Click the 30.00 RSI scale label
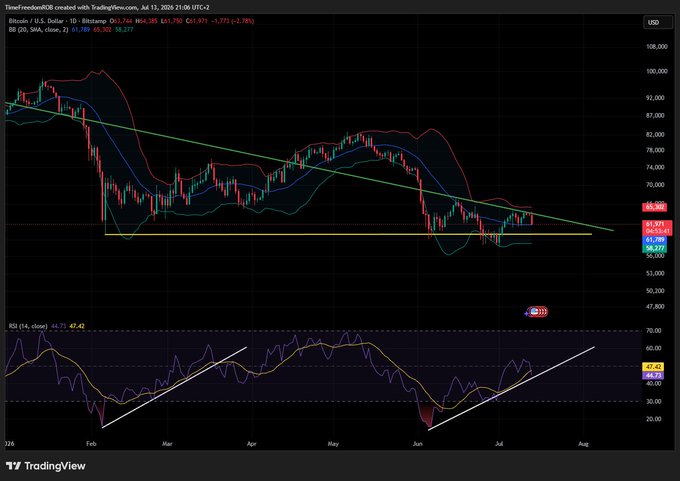The height and width of the screenshot is (481, 680). tap(654, 402)
